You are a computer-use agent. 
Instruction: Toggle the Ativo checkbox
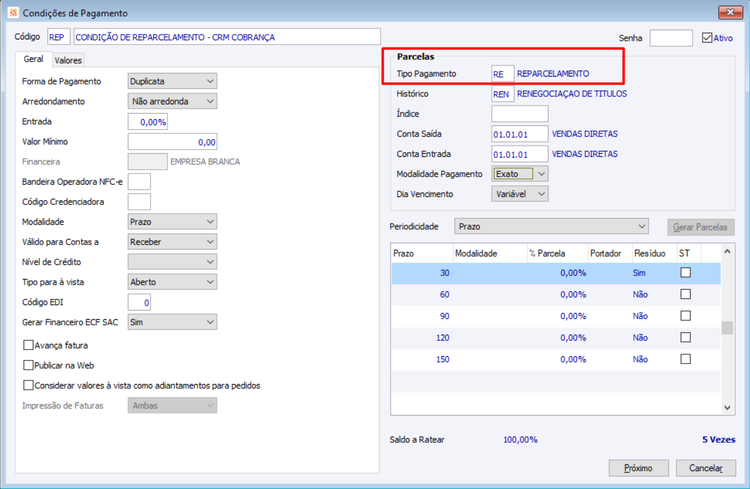coord(707,38)
